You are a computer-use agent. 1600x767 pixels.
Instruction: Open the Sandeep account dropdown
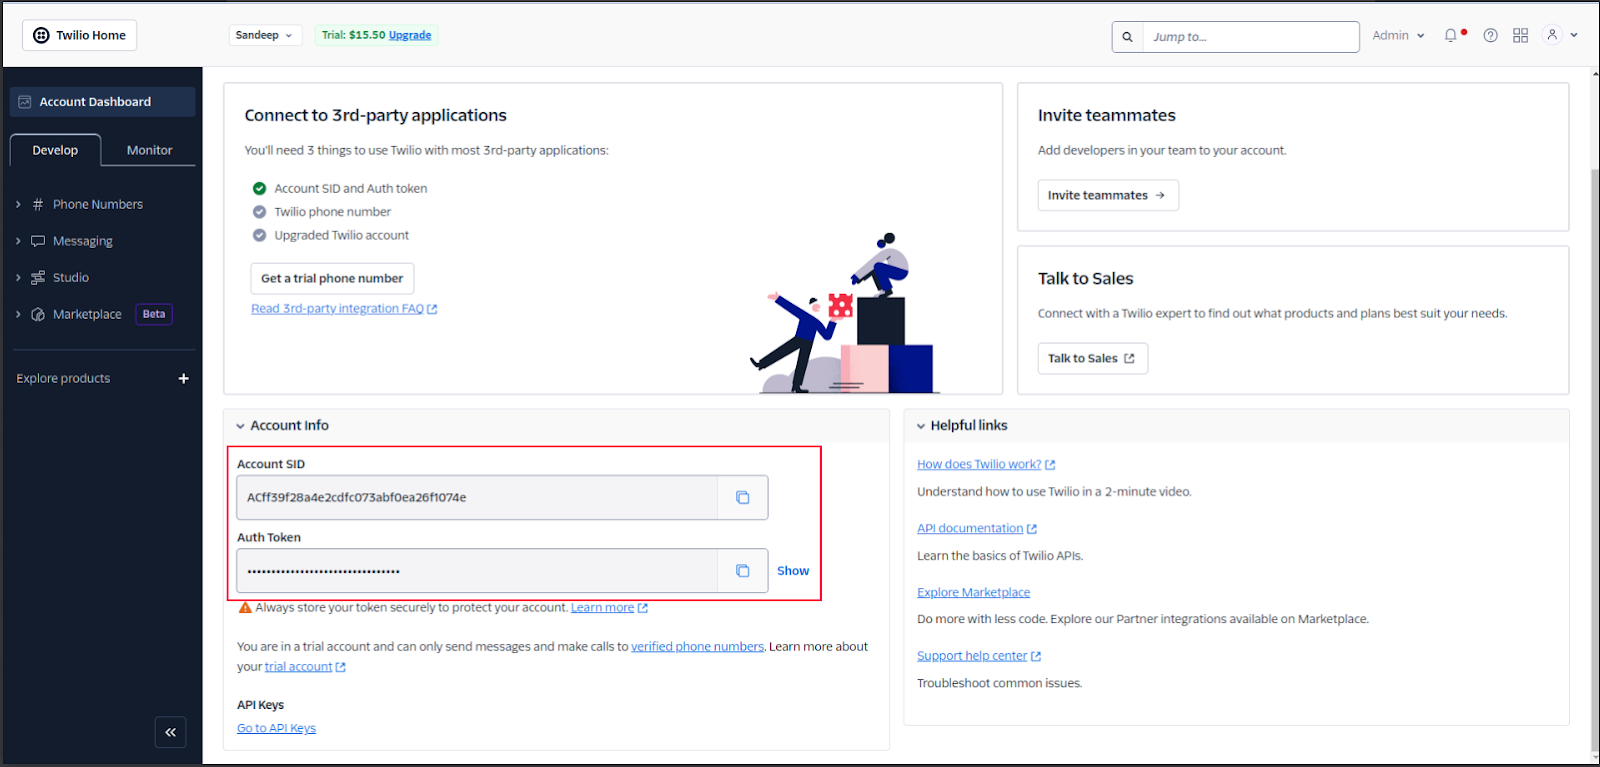(264, 35)
